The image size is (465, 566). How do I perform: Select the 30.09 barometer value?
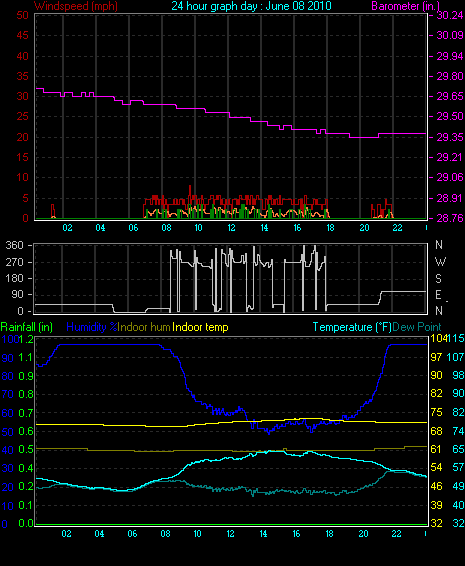(450, 35)
